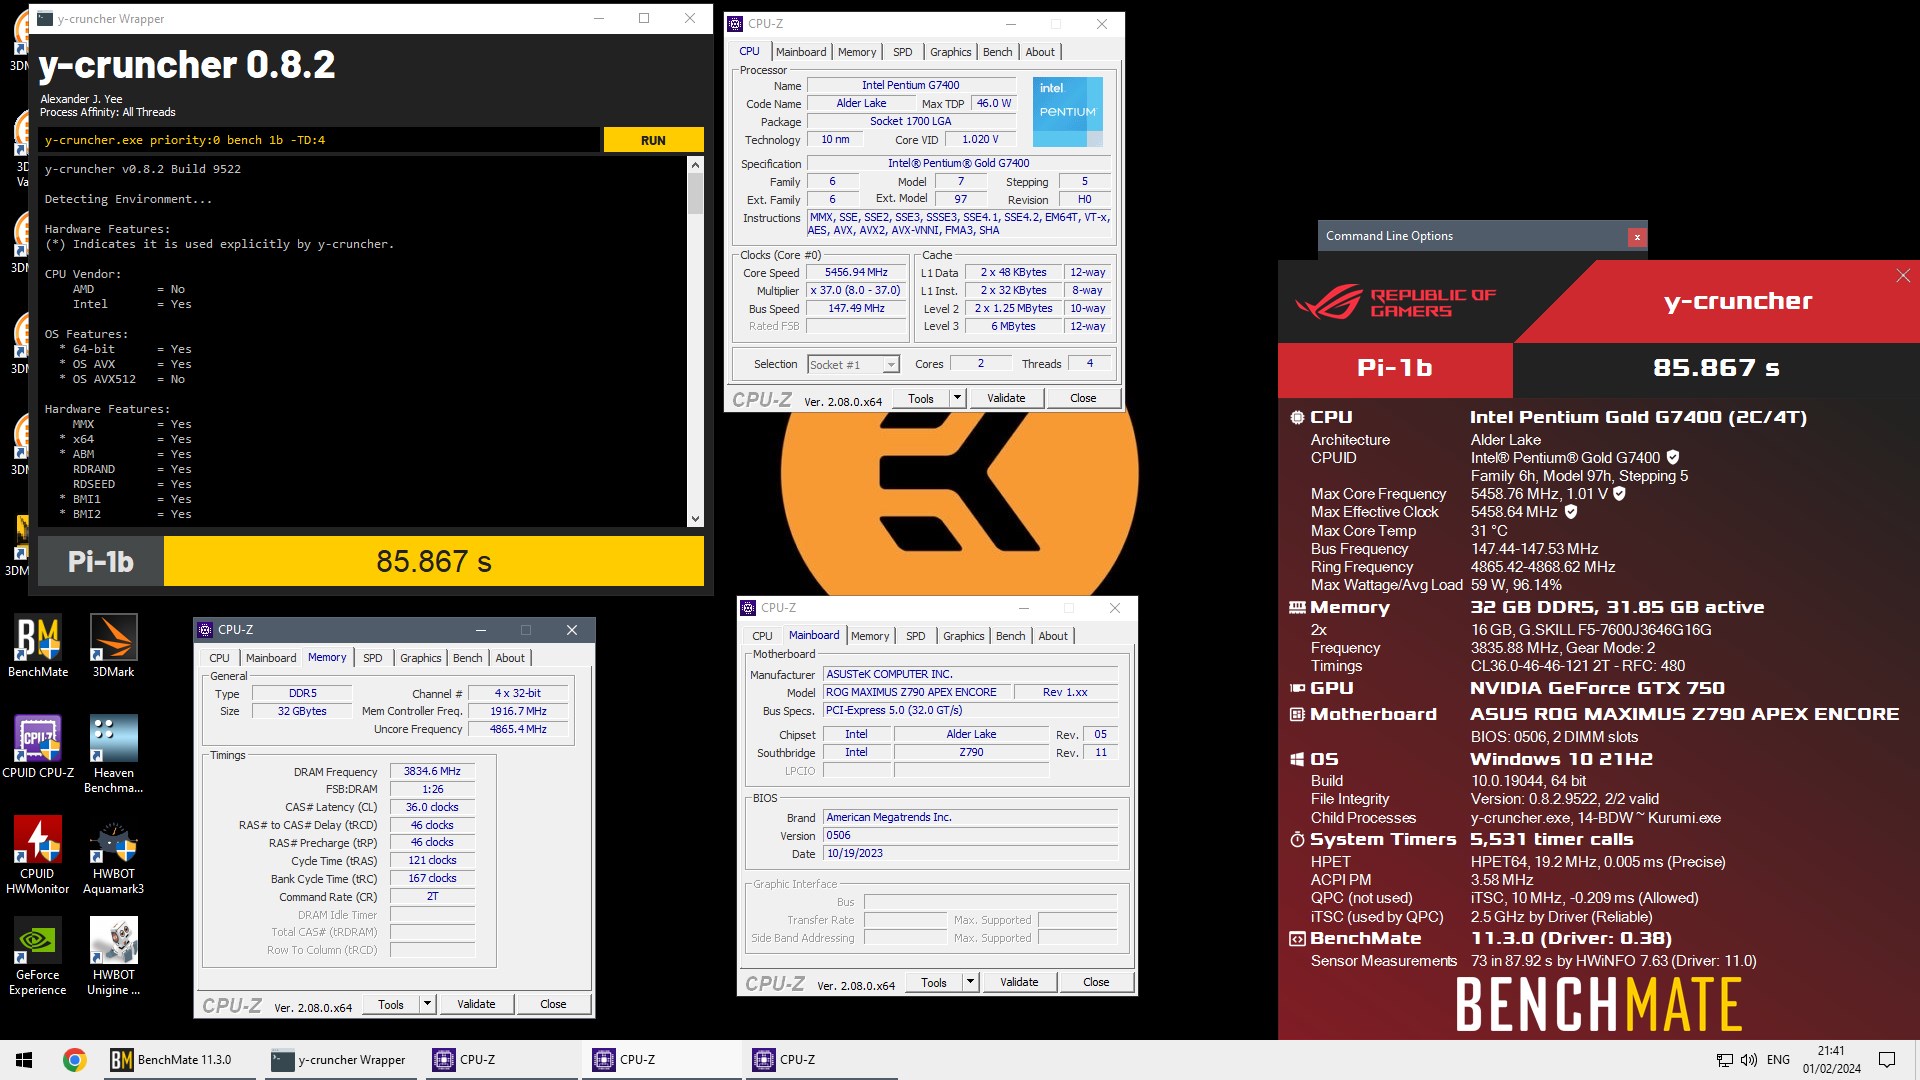Click Validate in Memory tab window

(x=476, y=1004)
